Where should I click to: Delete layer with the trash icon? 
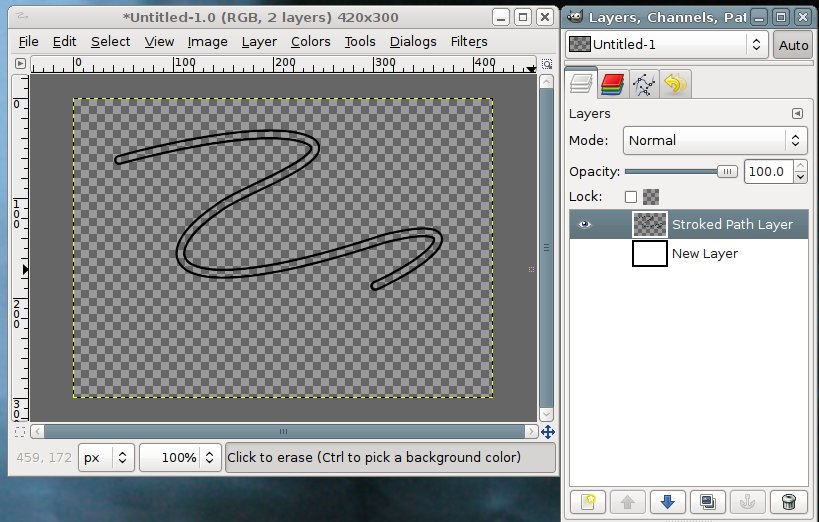789,502
